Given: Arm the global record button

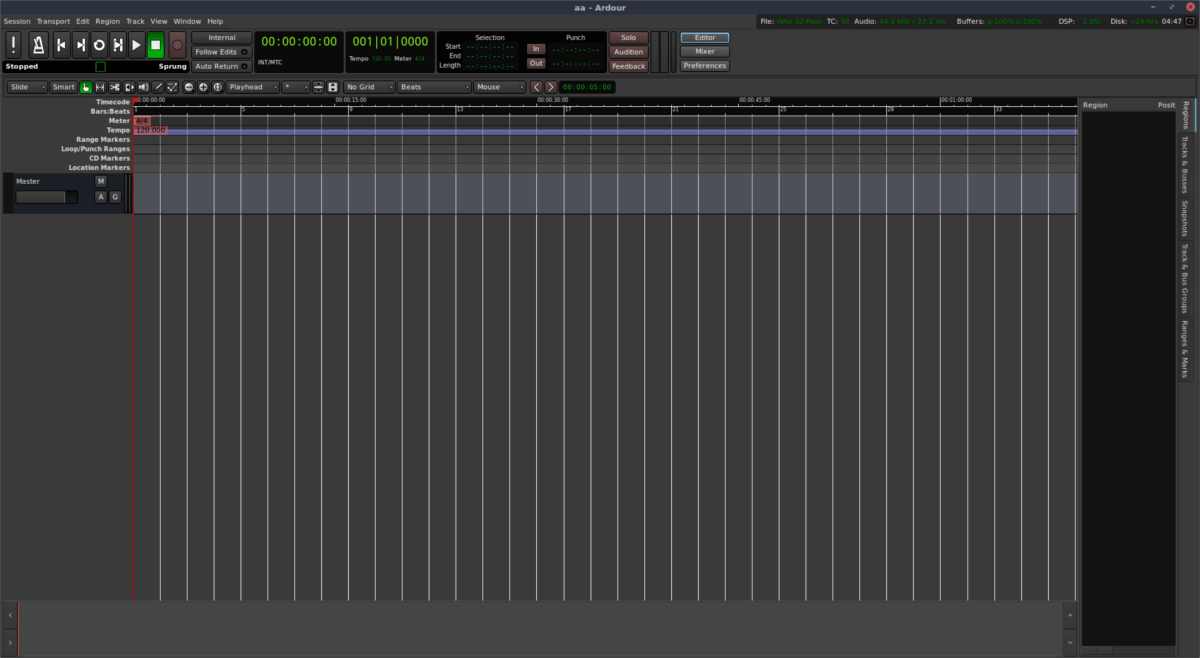Looking at the screenshot, I should [177, 45].
